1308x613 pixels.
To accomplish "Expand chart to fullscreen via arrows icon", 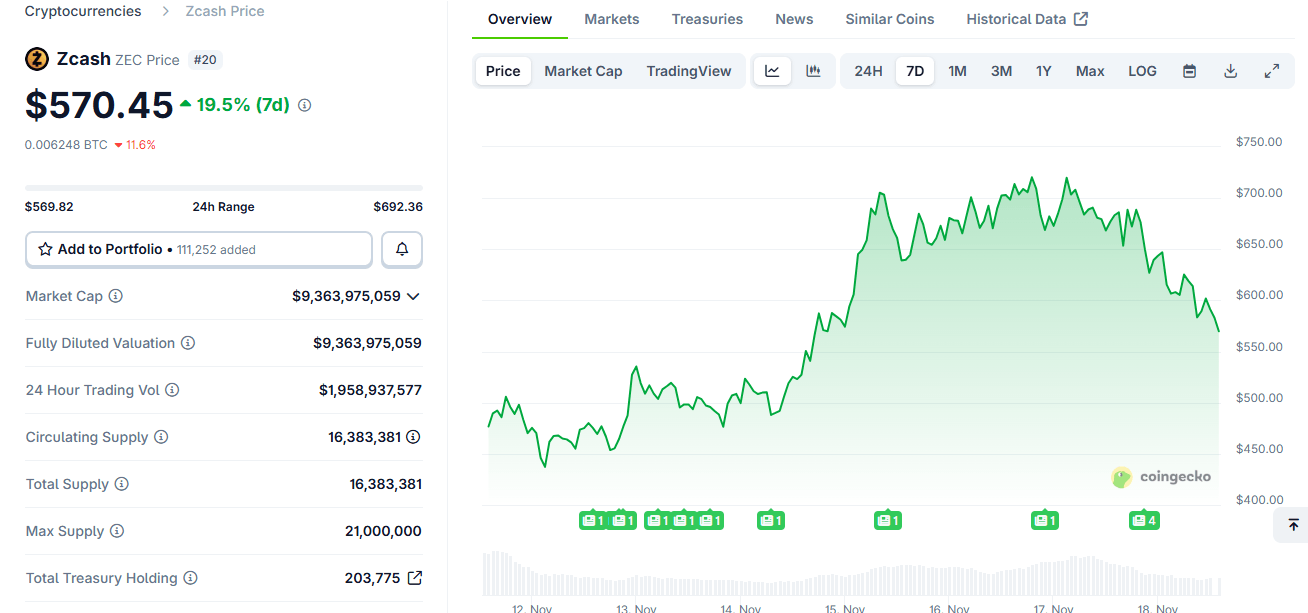I will tap(1271, 71).
